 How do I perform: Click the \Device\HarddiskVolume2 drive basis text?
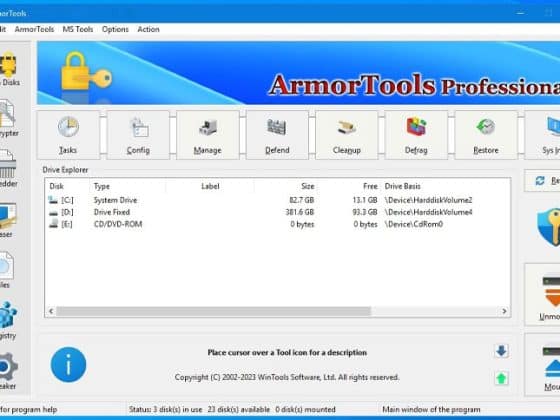coord(429,200)
